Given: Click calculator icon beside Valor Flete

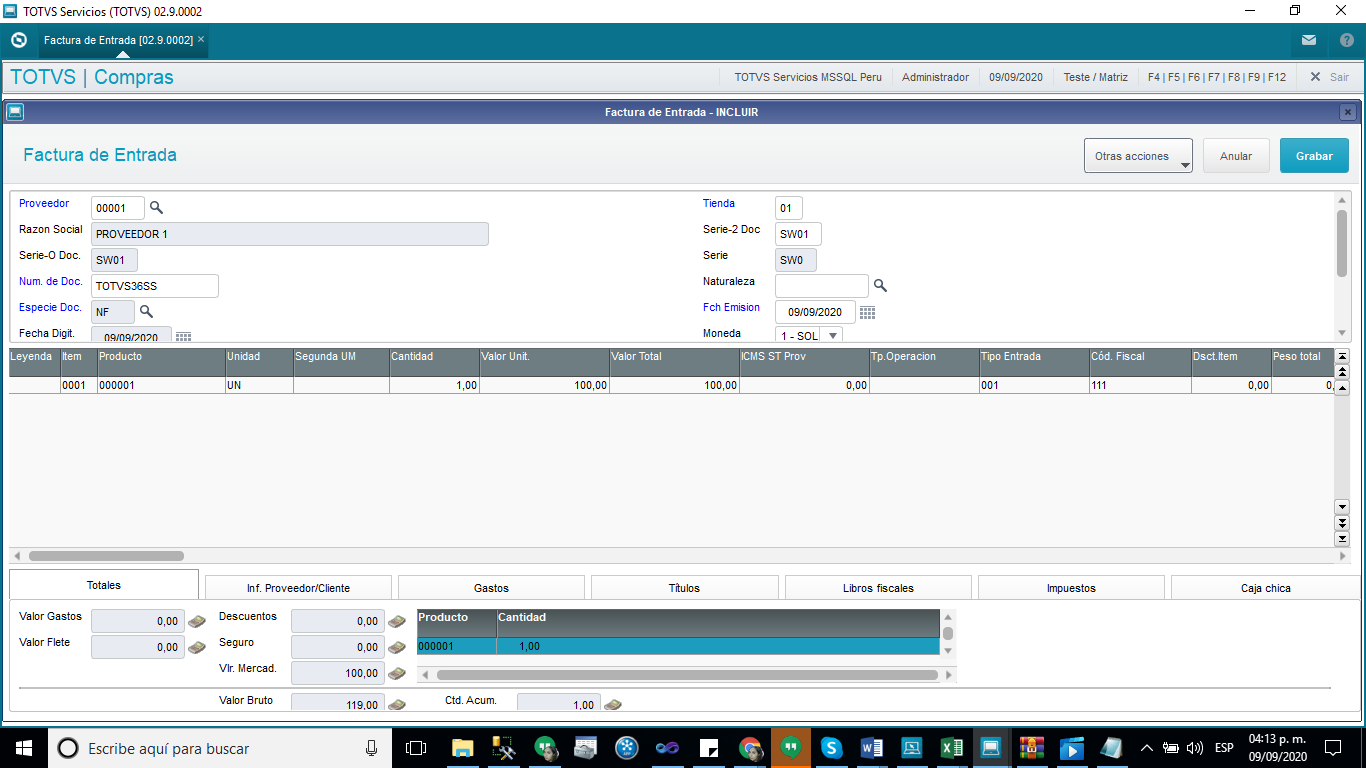Looking at the screenshot, I should (x=197, y=648).
